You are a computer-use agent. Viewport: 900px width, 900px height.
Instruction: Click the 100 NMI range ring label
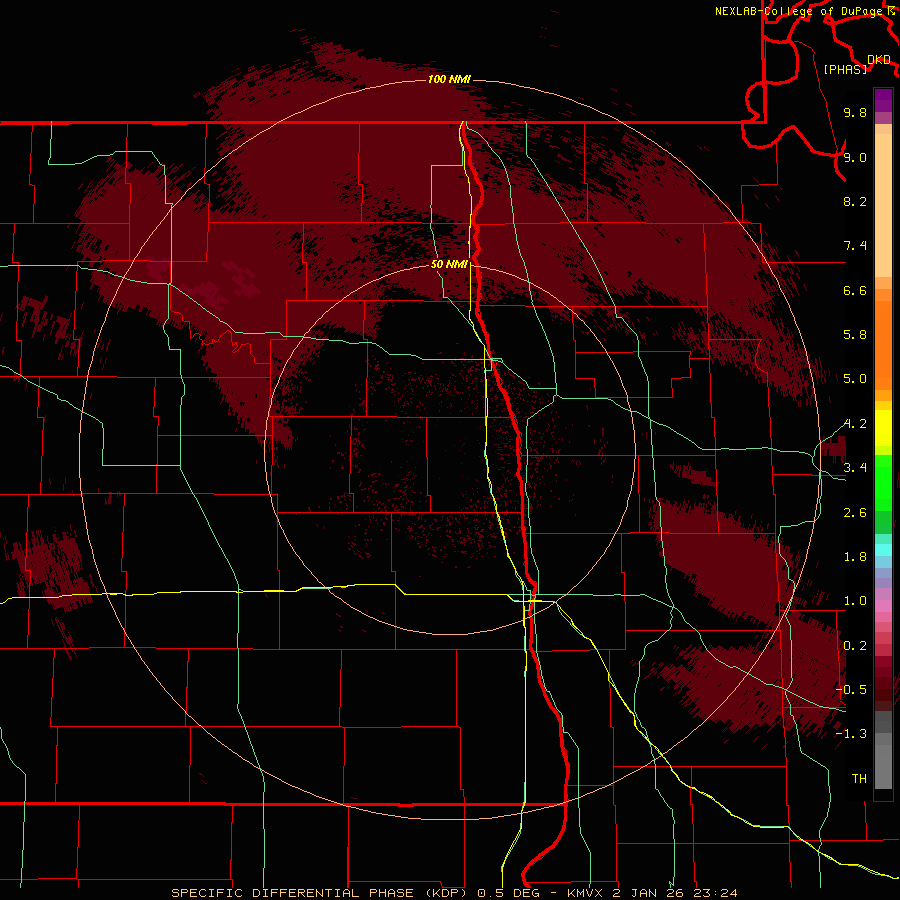click(449, 79)
